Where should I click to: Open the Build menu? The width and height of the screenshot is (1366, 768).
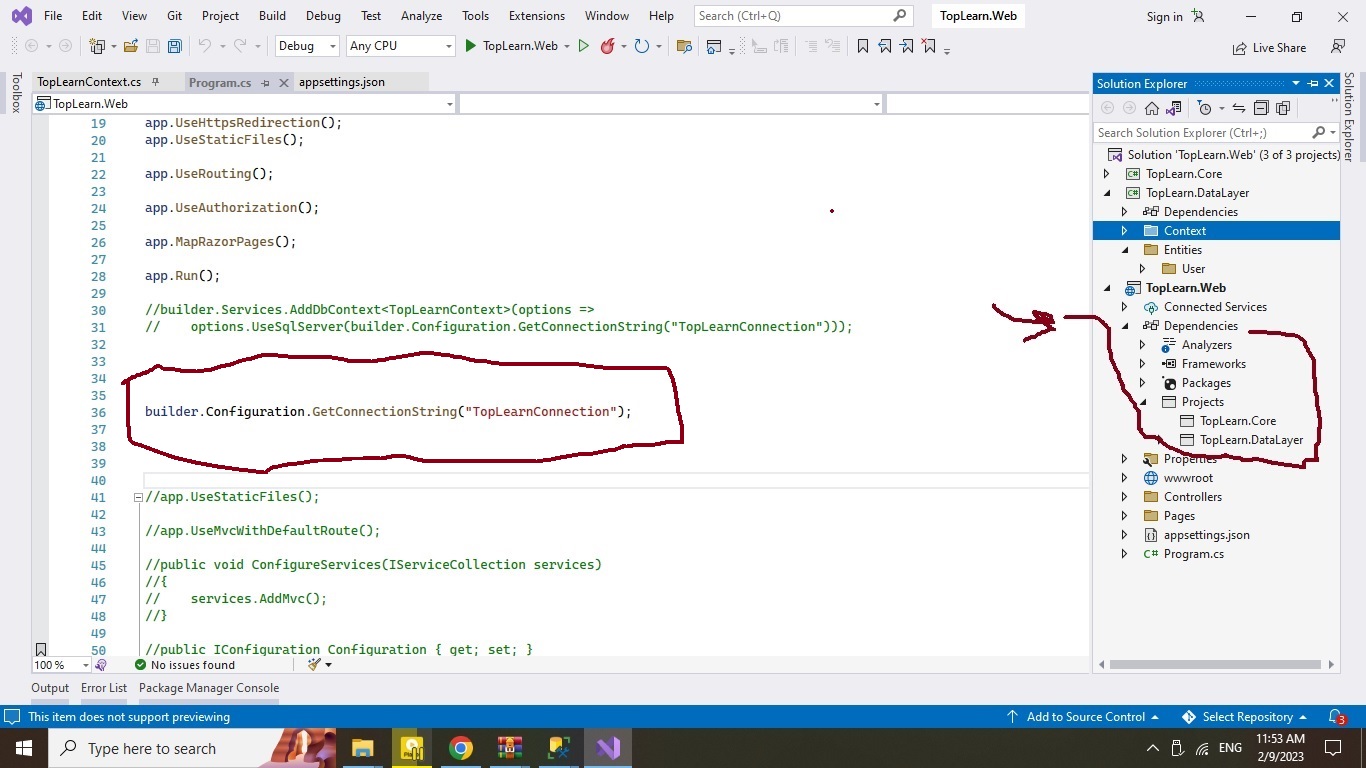[x=272, y=16]
